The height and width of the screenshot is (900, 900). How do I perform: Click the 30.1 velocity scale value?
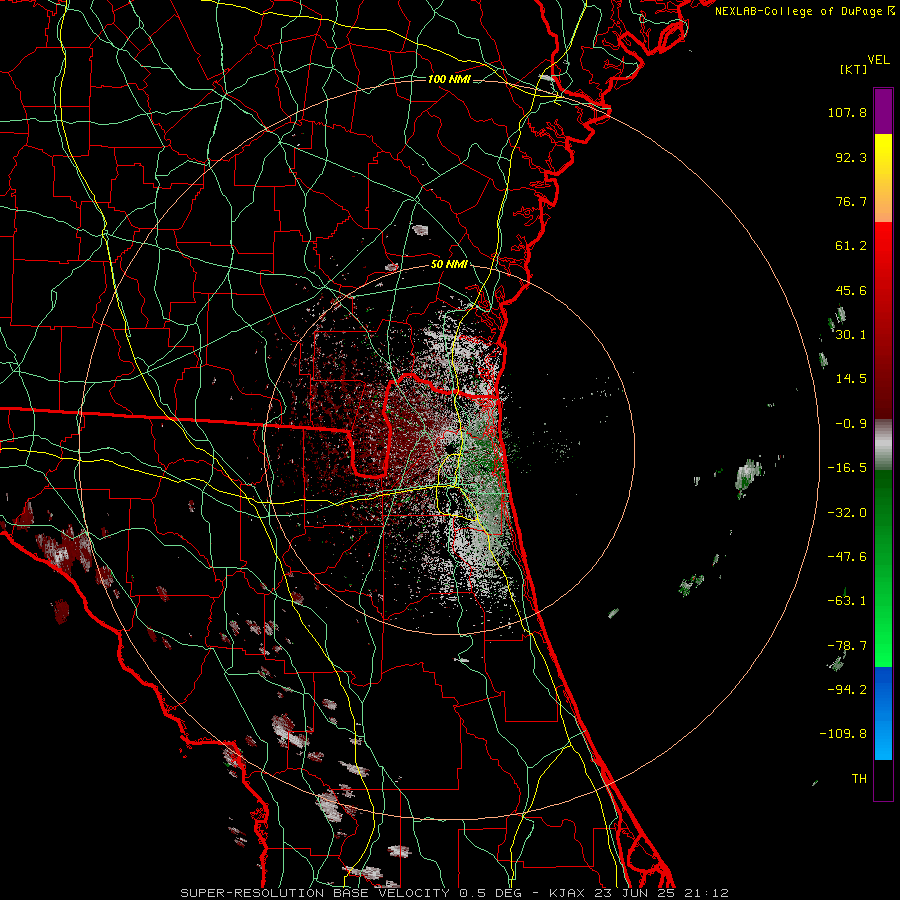(851, 335)
